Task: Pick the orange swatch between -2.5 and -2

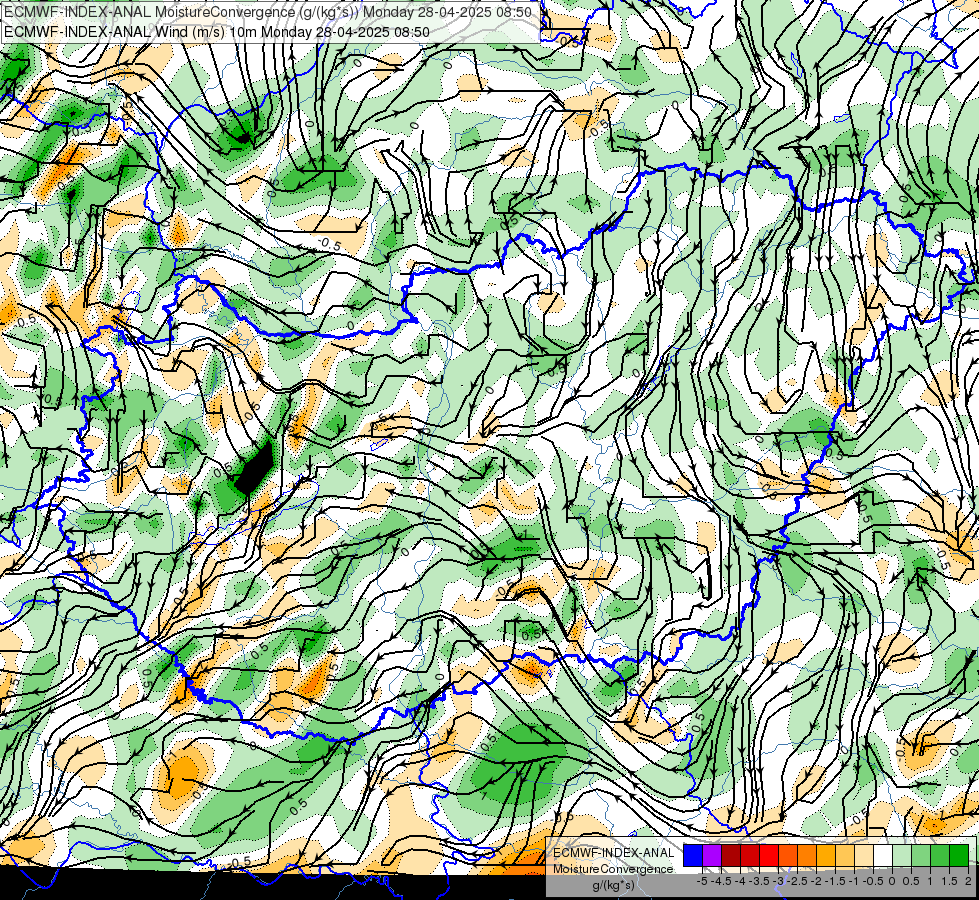Action: [807, 856]
